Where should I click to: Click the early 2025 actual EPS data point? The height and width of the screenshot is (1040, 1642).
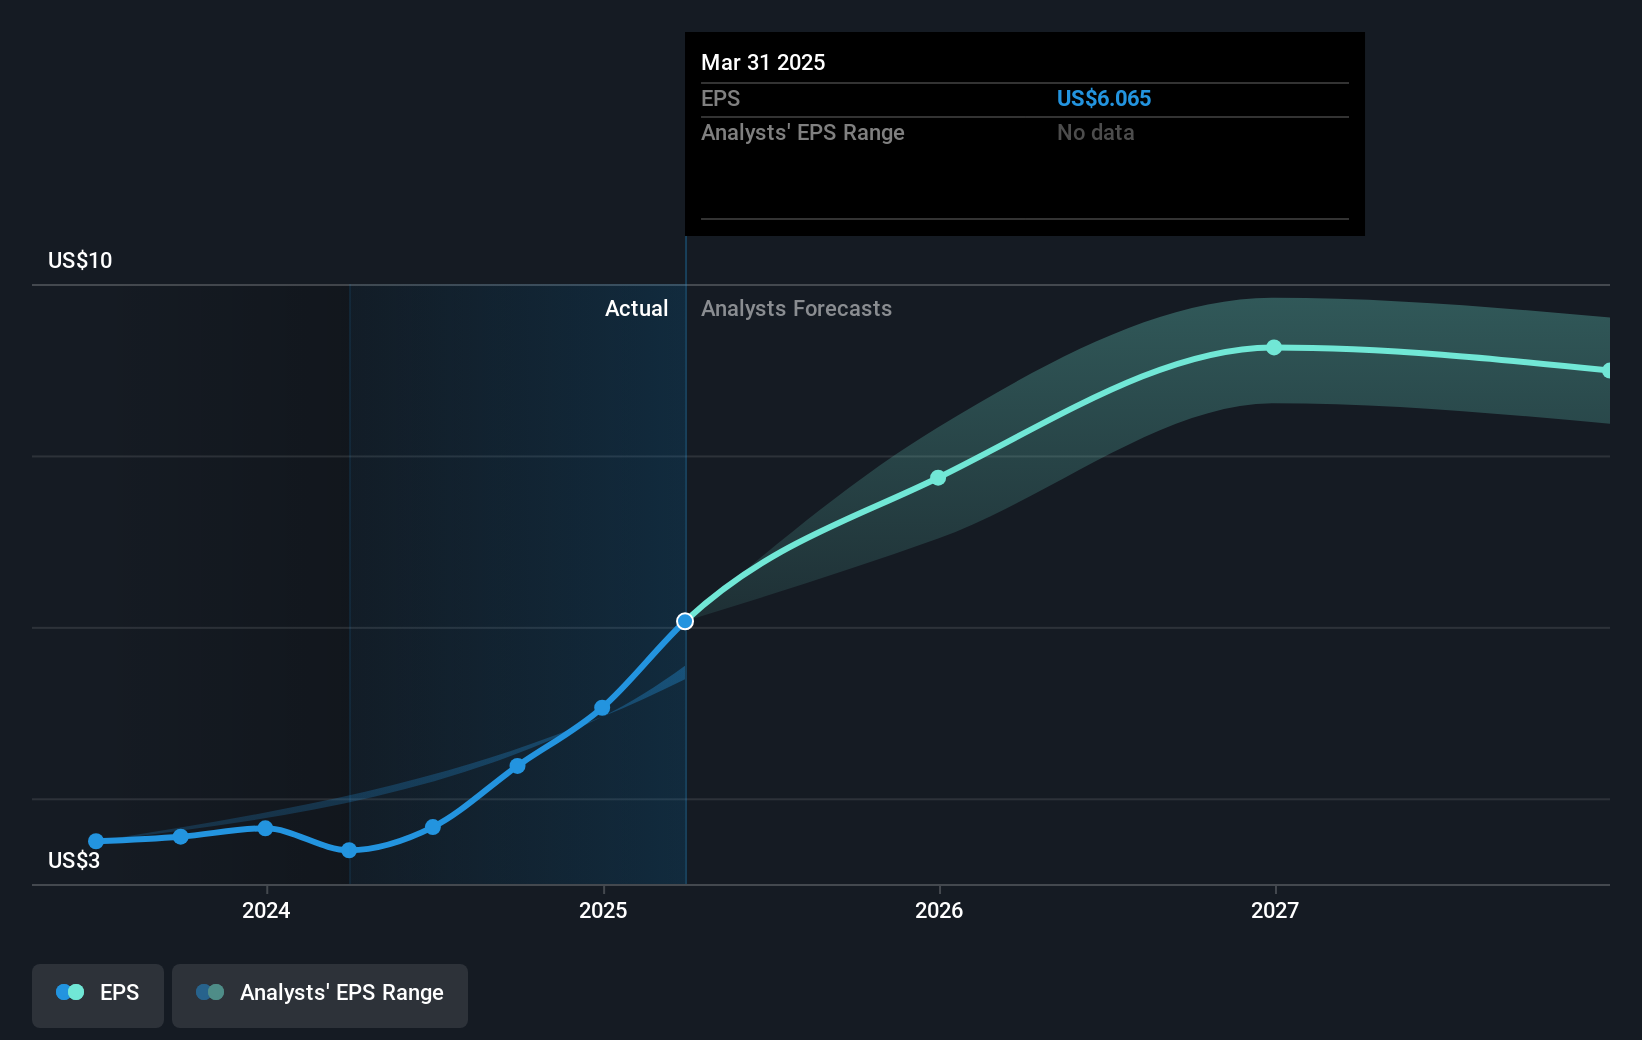point(602,708)
